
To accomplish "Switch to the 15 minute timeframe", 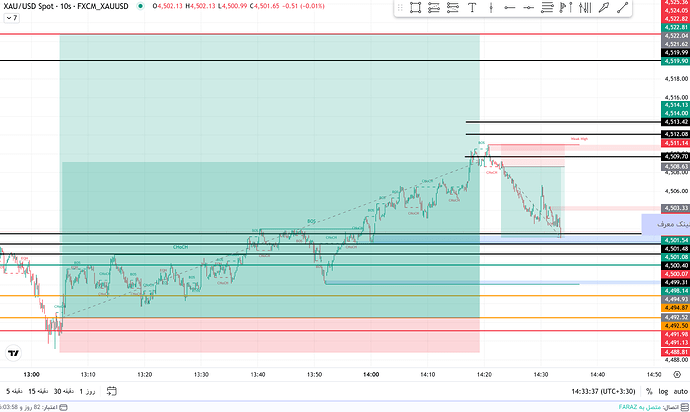I will coord(38,391).
